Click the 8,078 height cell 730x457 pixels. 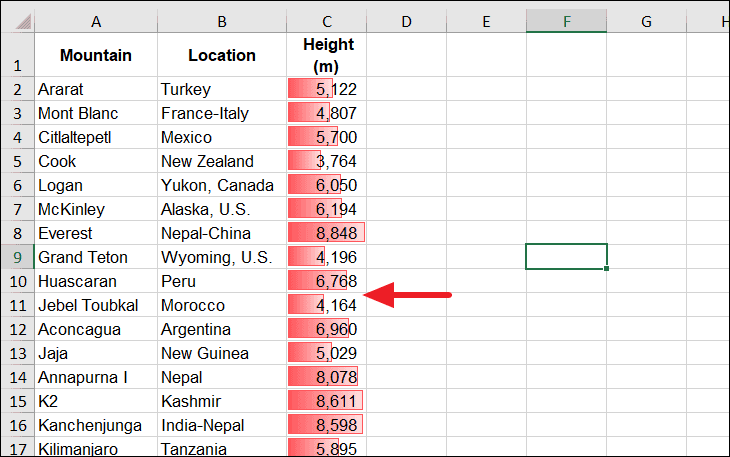[327, 377]
